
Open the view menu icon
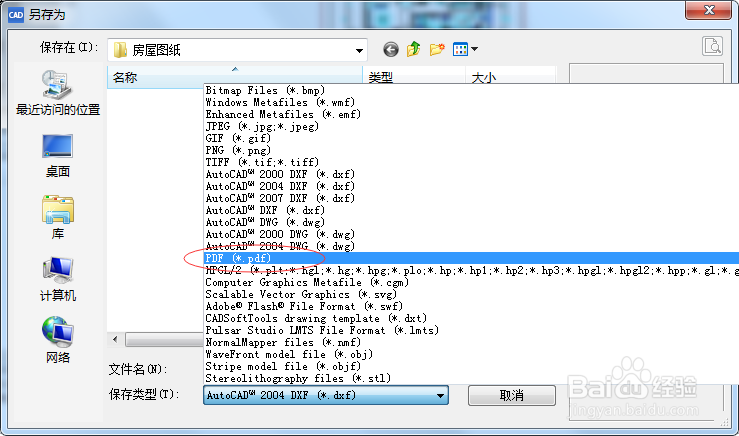[465, 49]
